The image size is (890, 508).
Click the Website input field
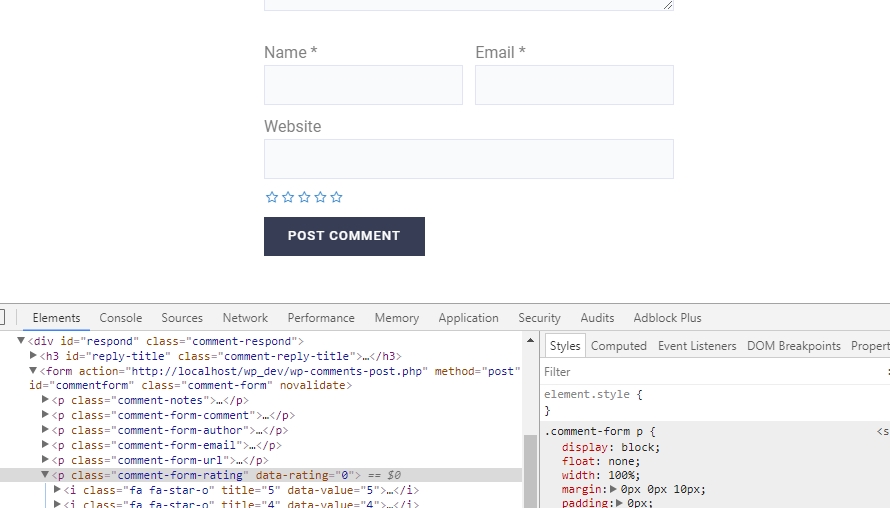tap(468, 159)
